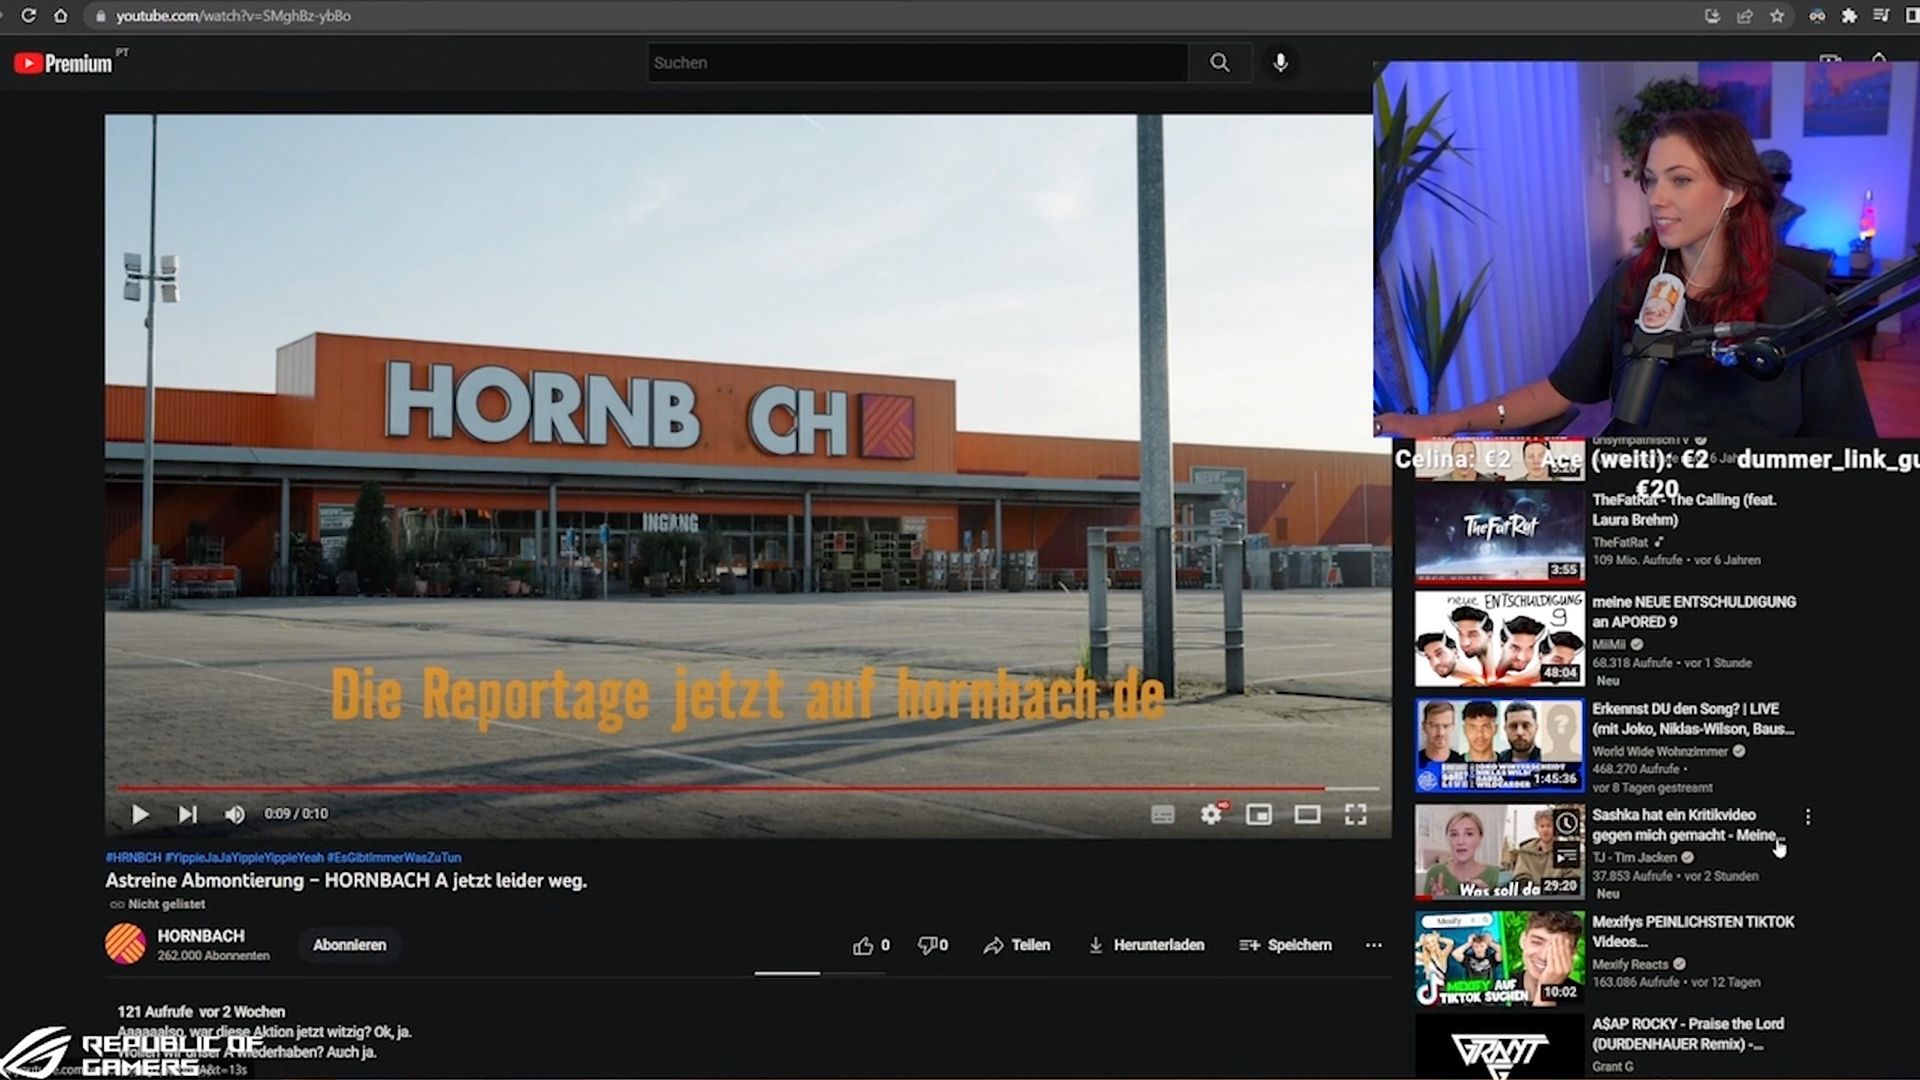The height and width of the screenshot is (1080, 1920).
Task: Open the World Wide Wohnzimmer channel name
Action: (1659, 751)
